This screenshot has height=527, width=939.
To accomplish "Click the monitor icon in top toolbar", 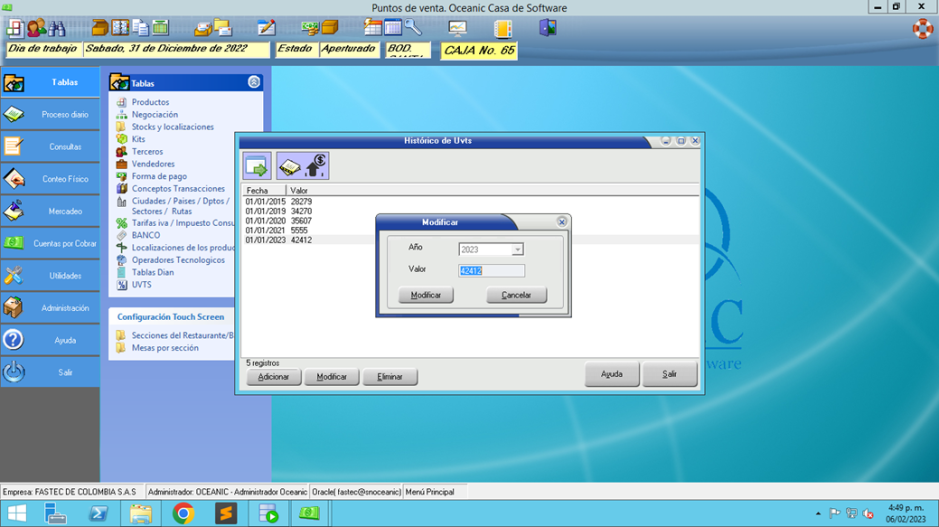I will [457, 28].
